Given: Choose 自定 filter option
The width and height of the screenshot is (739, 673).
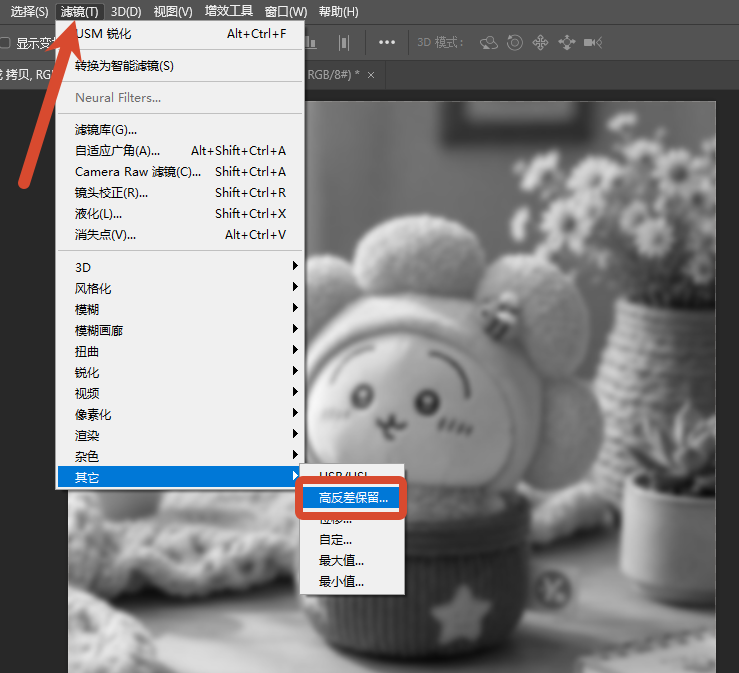Looking at the screenshot, I should click(x=352, y=540).
